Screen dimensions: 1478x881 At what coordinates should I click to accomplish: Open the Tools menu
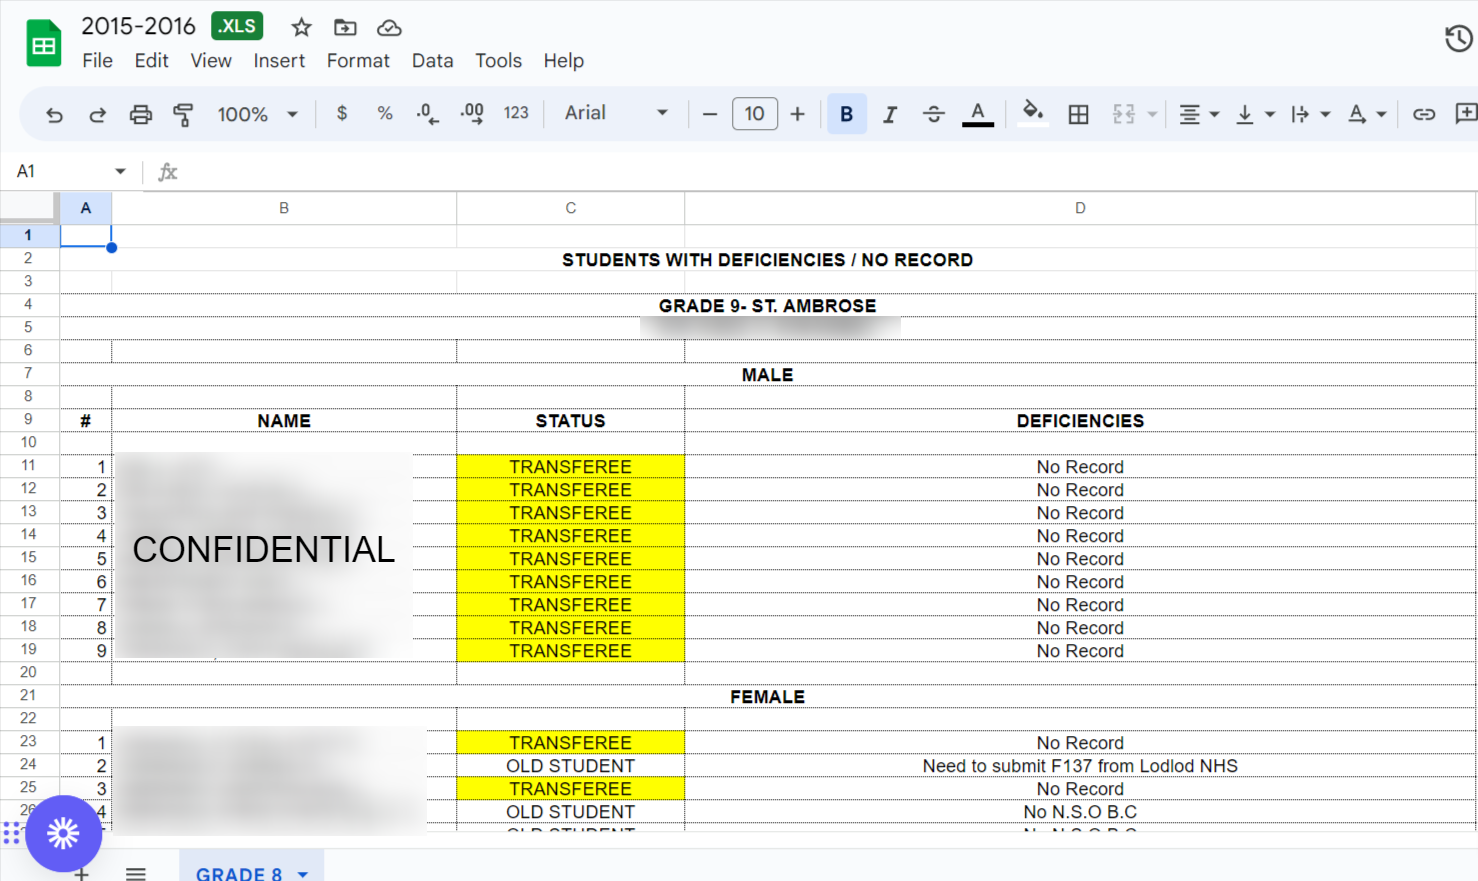pos(498,61)
